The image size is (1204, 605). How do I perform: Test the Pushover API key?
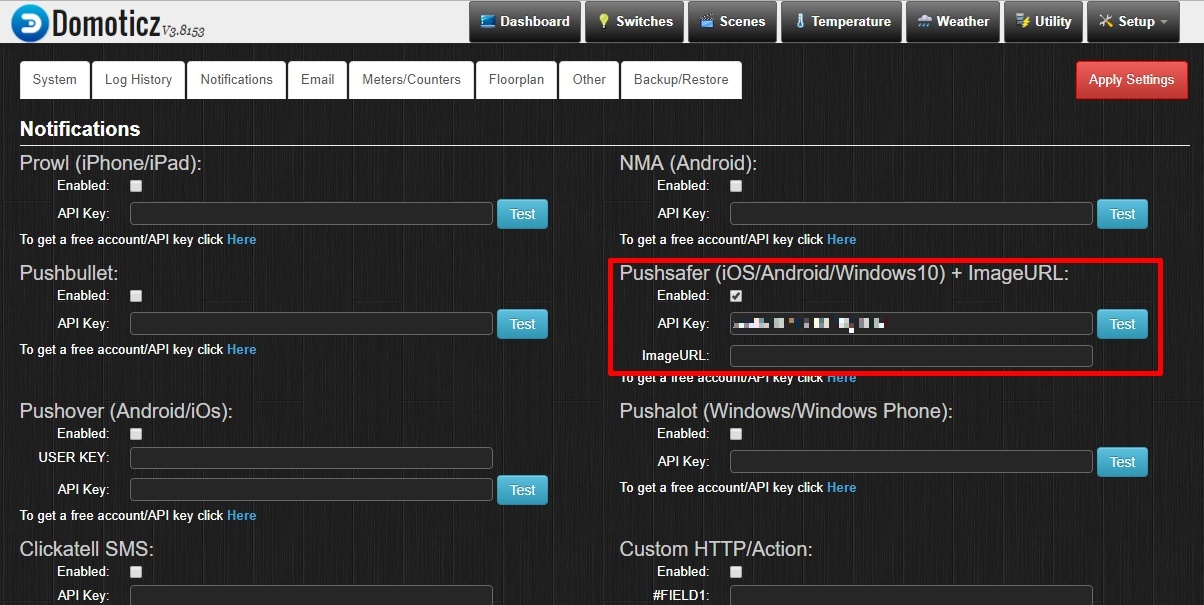point(522,490)
